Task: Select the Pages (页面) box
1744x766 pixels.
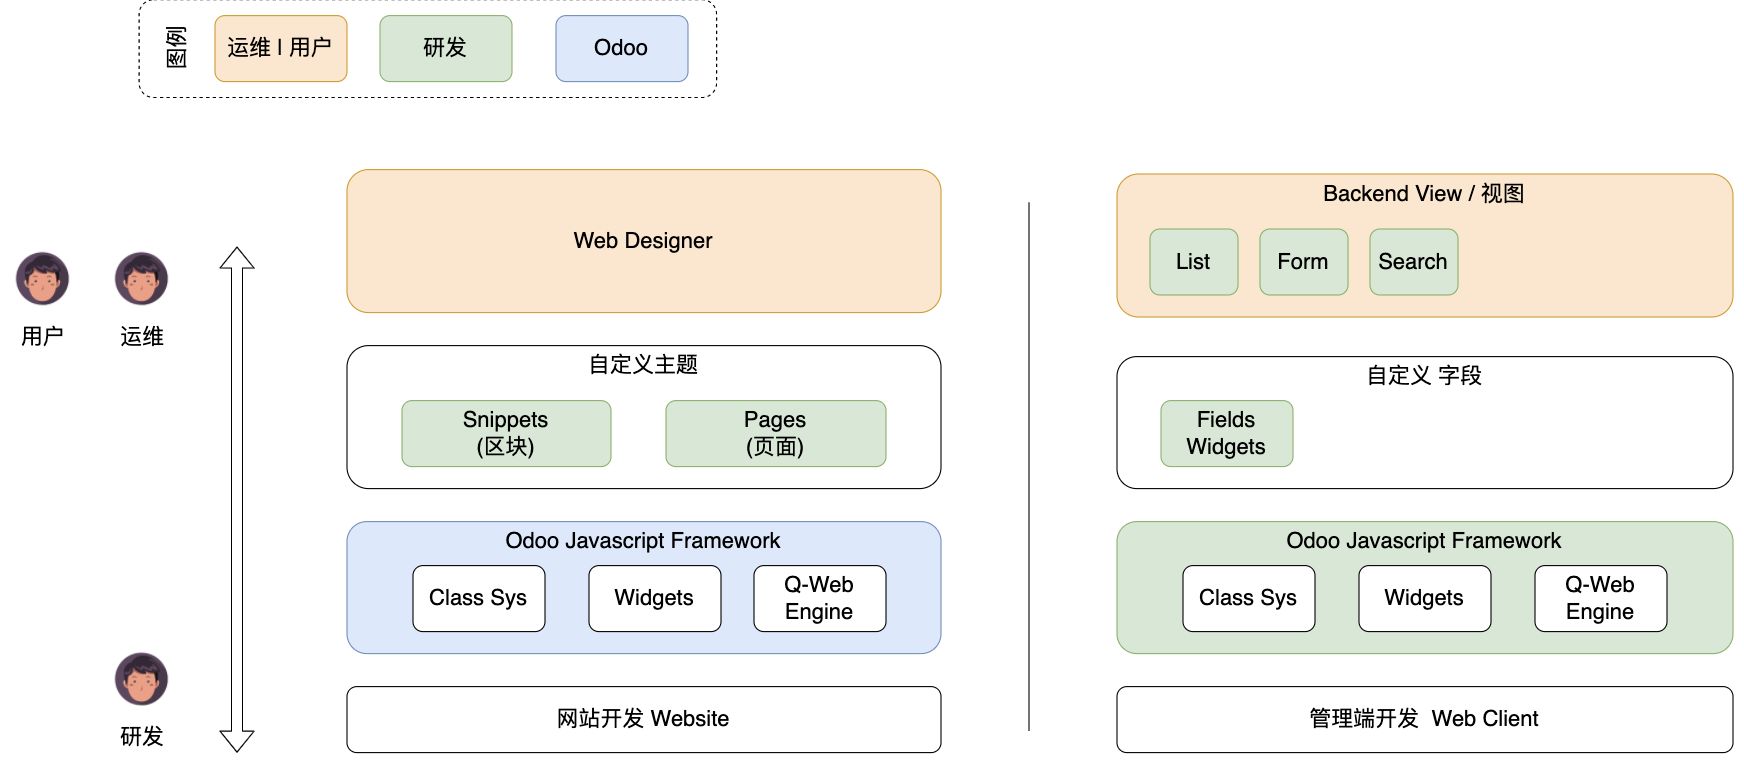Action: pyautogui.click(x=776, y=434)
